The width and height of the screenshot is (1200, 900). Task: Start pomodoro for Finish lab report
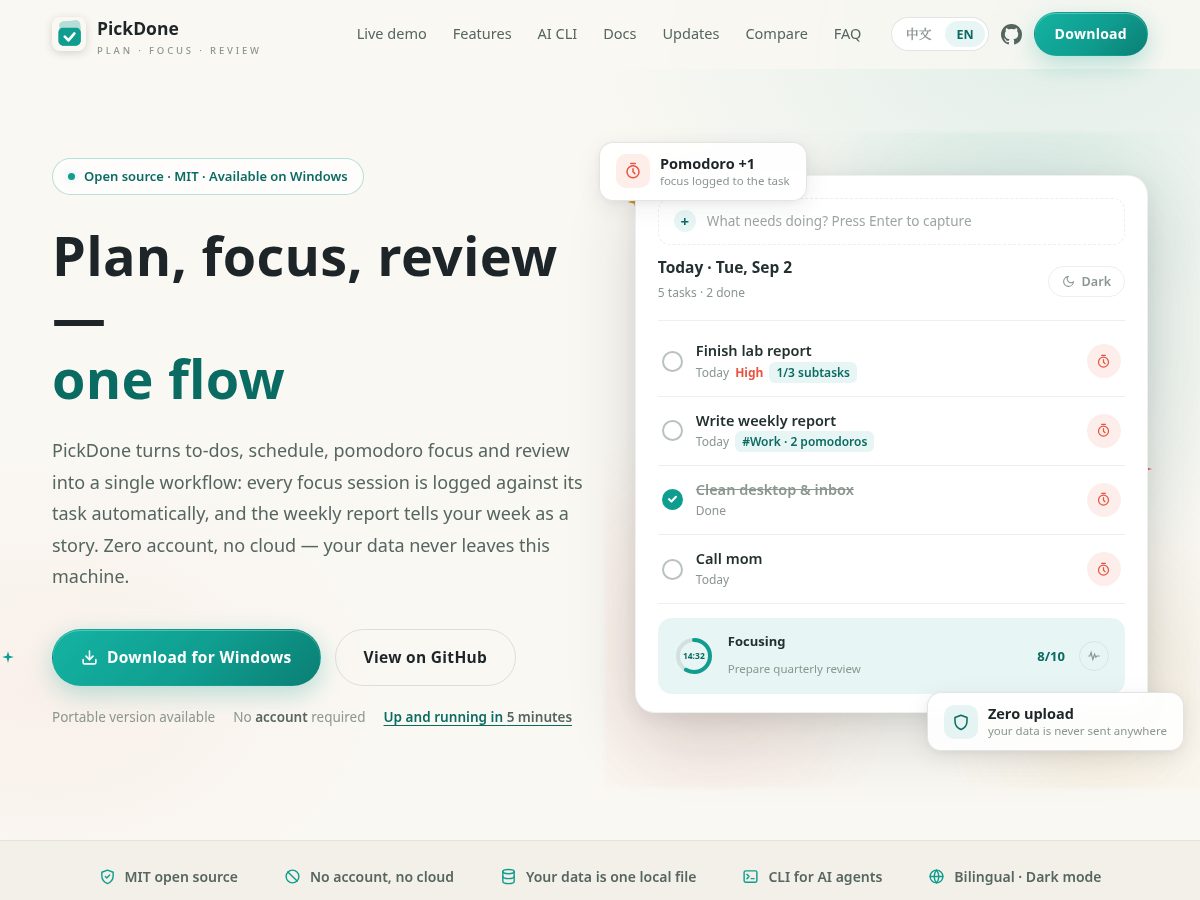[1104, 361]
